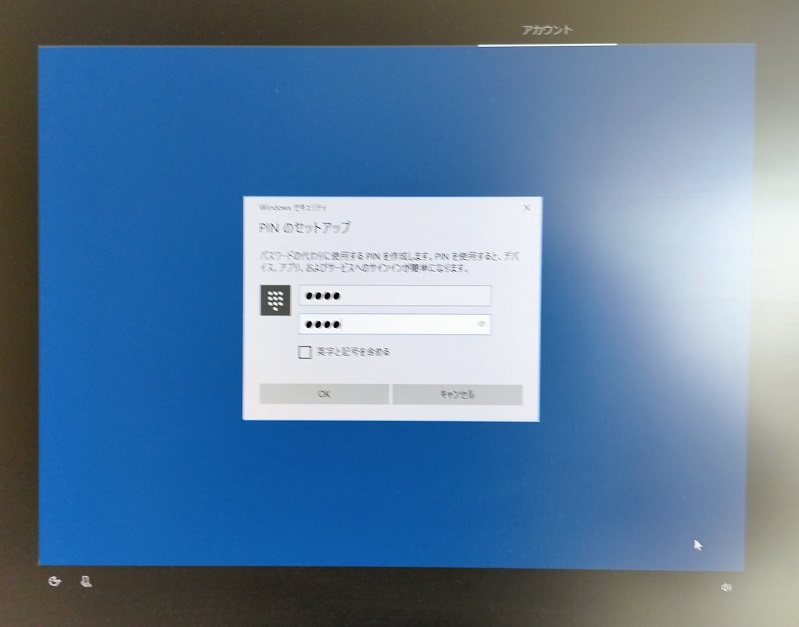Click the PIN のセットアップ heading text

click(304, 228)
